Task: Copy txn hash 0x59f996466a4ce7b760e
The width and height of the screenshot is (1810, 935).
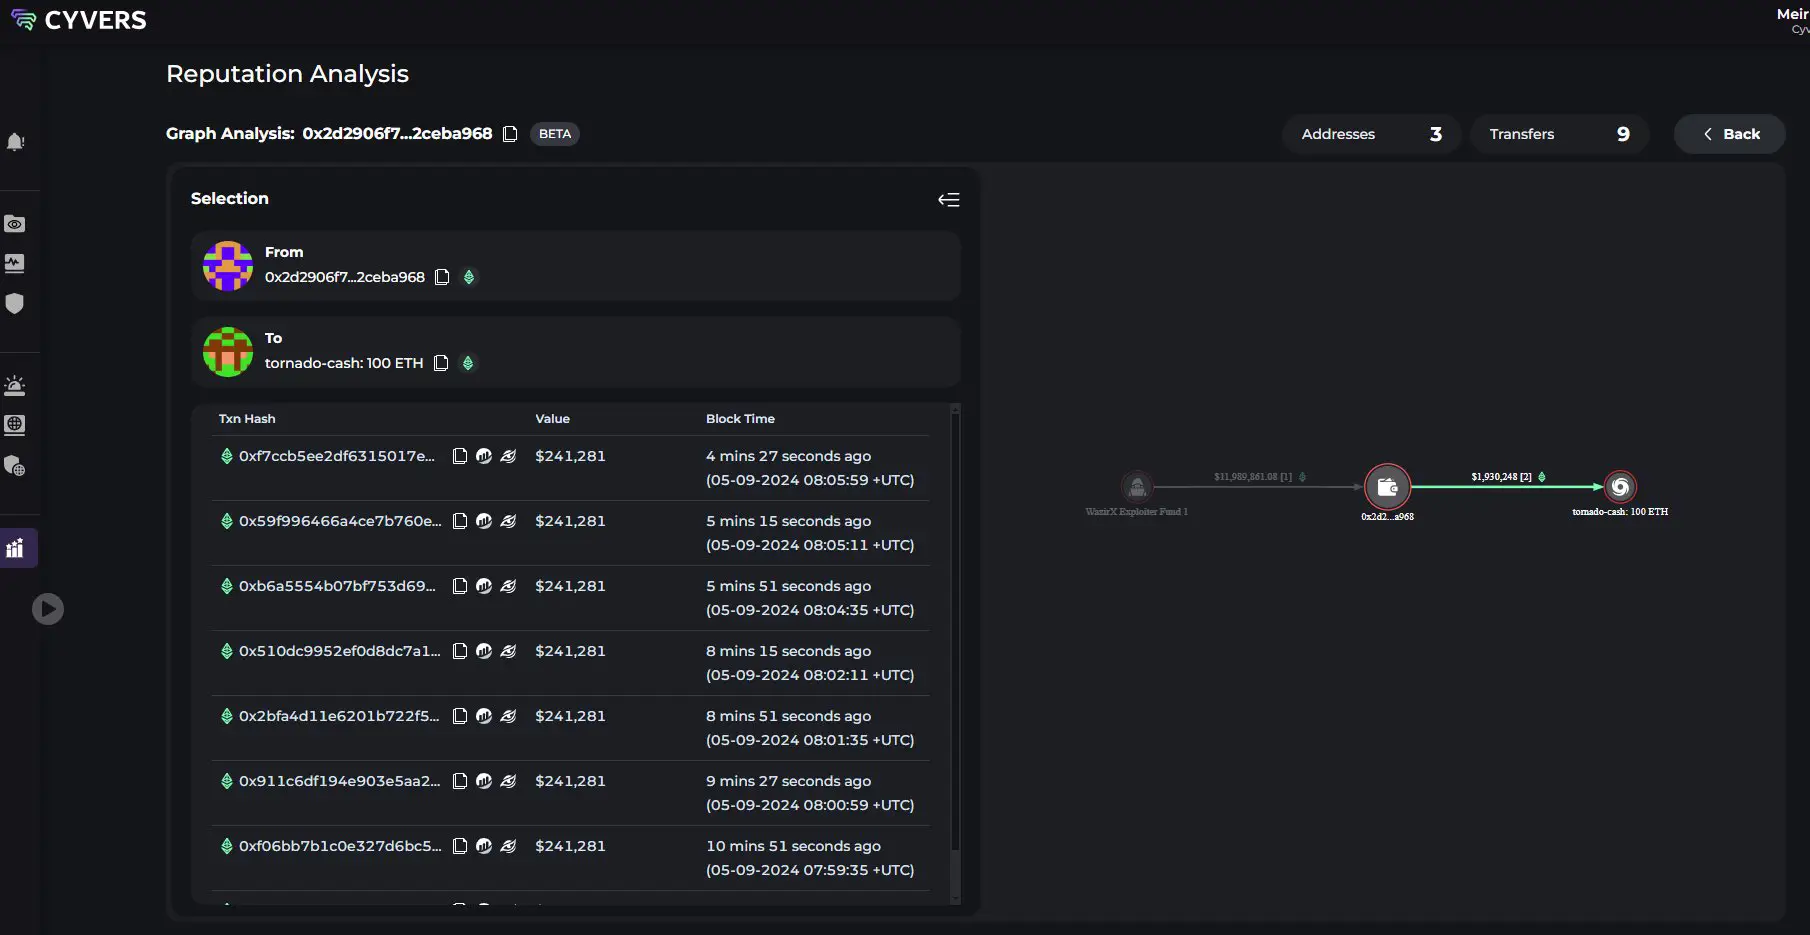Action: (460, 521)
